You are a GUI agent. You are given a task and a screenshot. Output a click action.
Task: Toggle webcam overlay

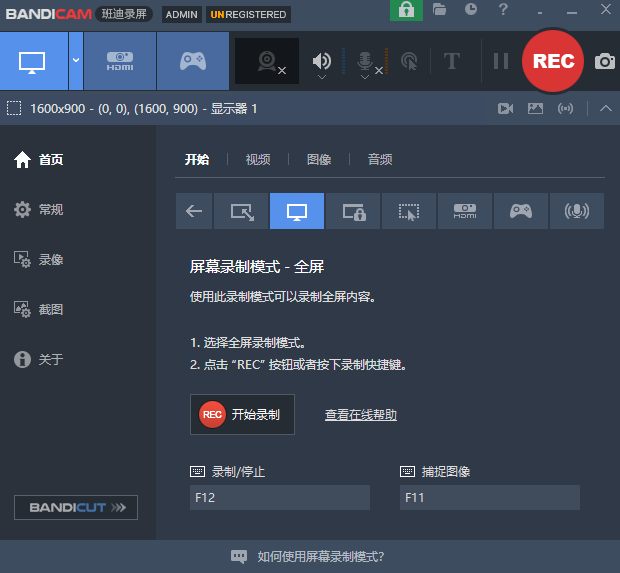(x=267, y=61)
